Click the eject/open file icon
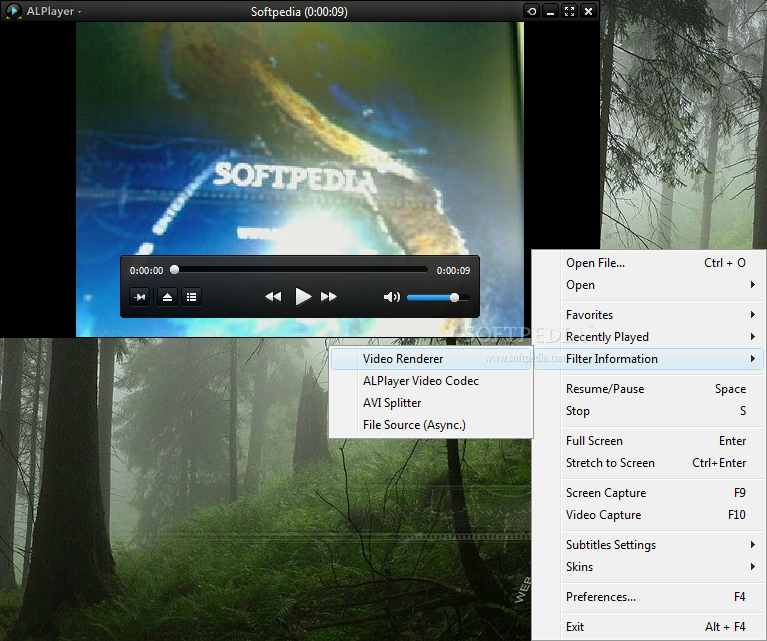The height and width of the screenshot is (641, 767). point(167,297)
